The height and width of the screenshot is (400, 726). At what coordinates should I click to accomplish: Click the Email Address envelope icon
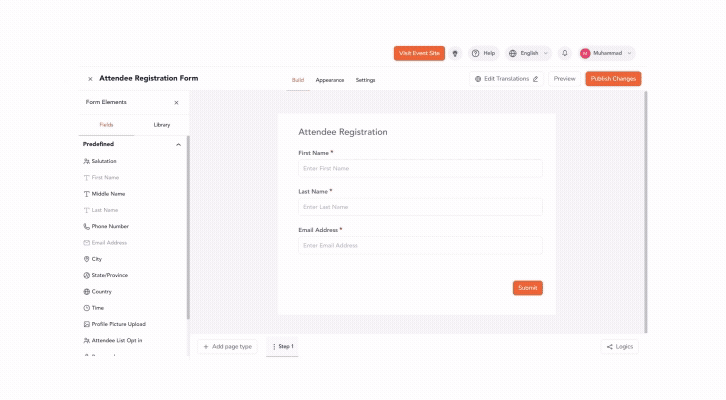click(x=86, y=243)
